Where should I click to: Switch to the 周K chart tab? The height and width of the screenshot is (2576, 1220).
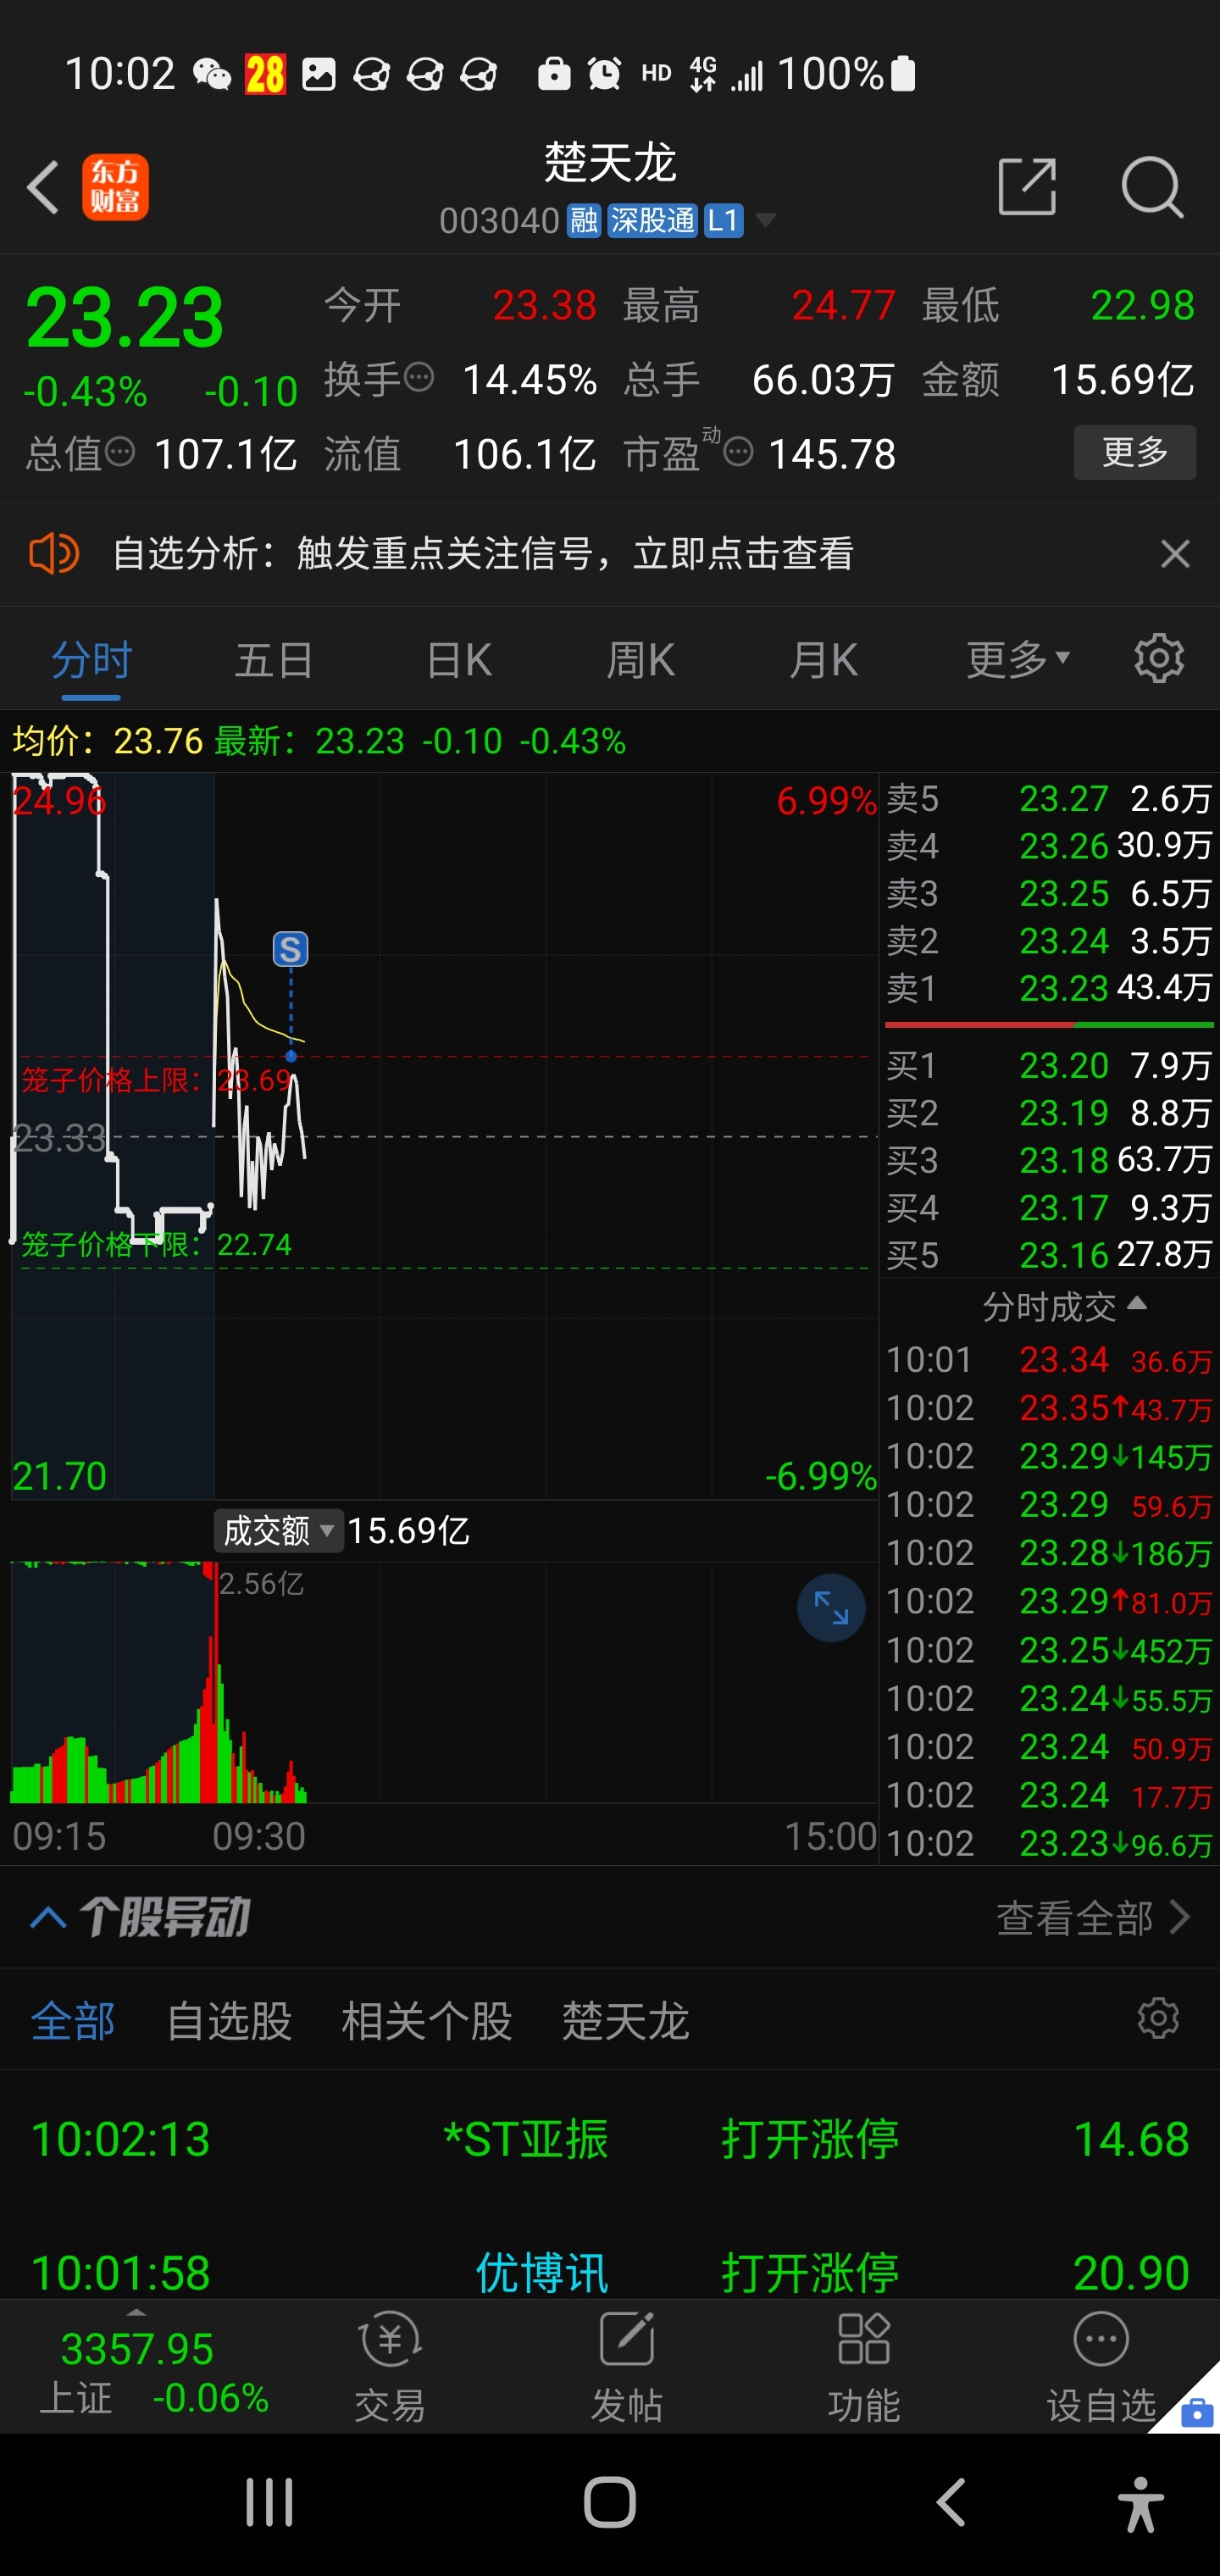[641, 661]
